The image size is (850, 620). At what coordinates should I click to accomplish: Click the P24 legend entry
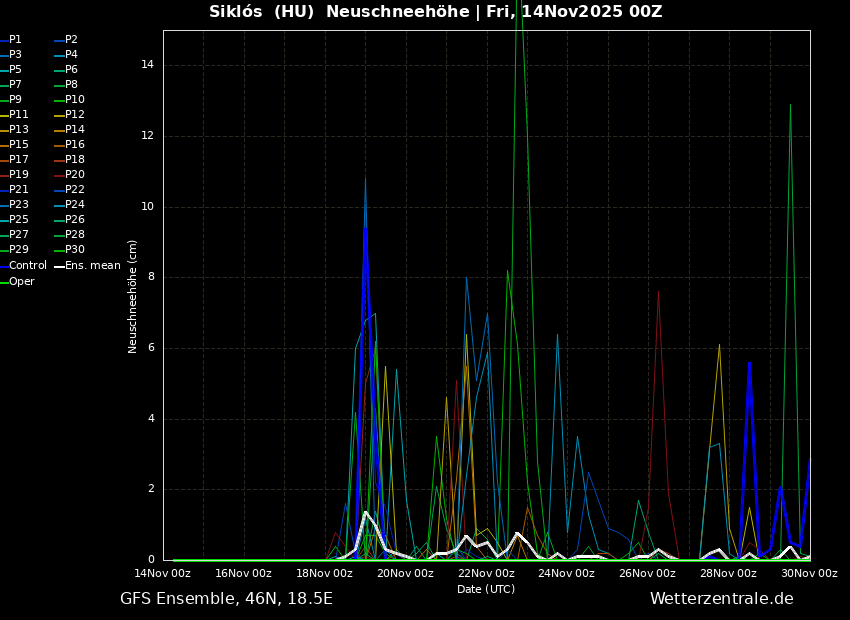[74, 205]
